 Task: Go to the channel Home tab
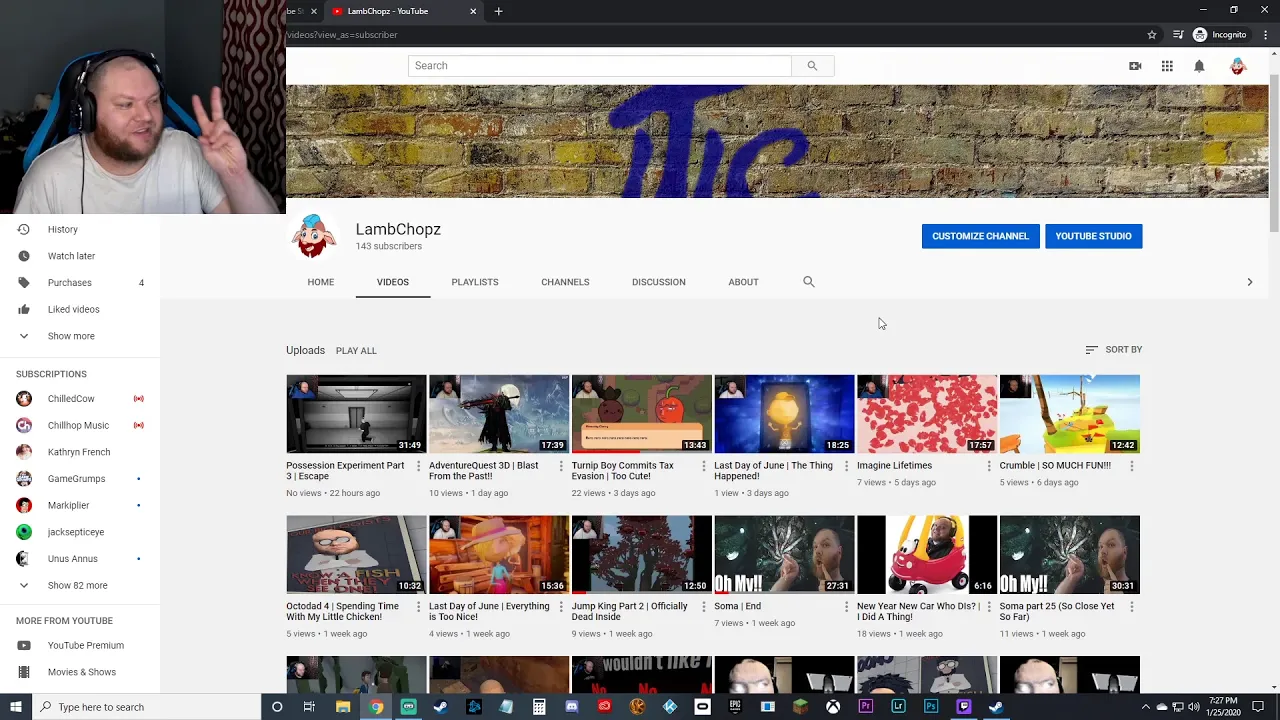click(x=321, y=282)
